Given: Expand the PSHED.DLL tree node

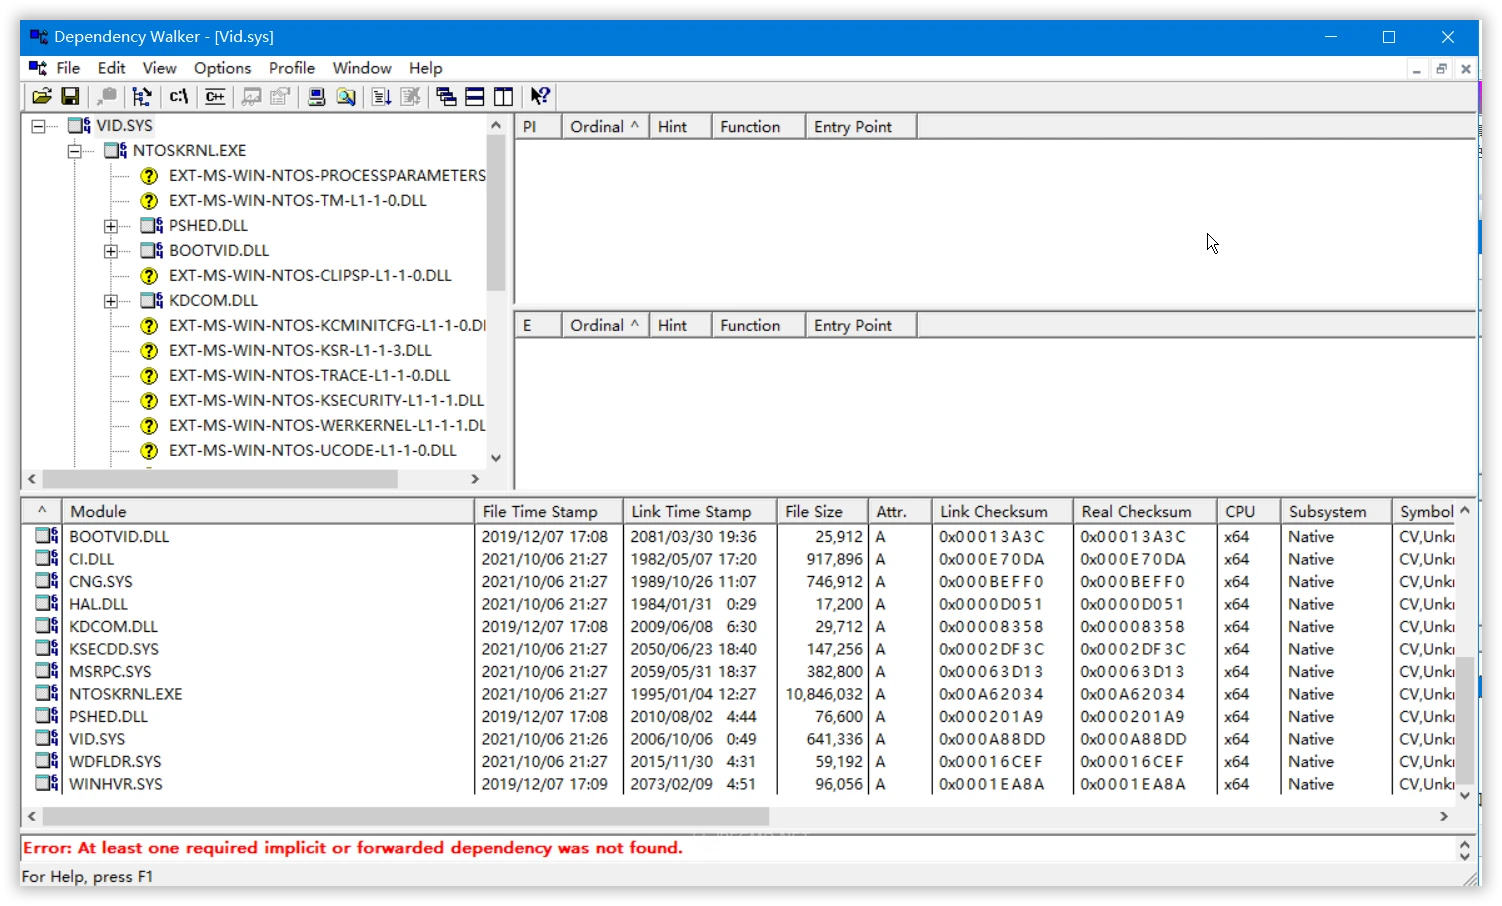Looking at the screenshot, I should (x=111, y=225).
